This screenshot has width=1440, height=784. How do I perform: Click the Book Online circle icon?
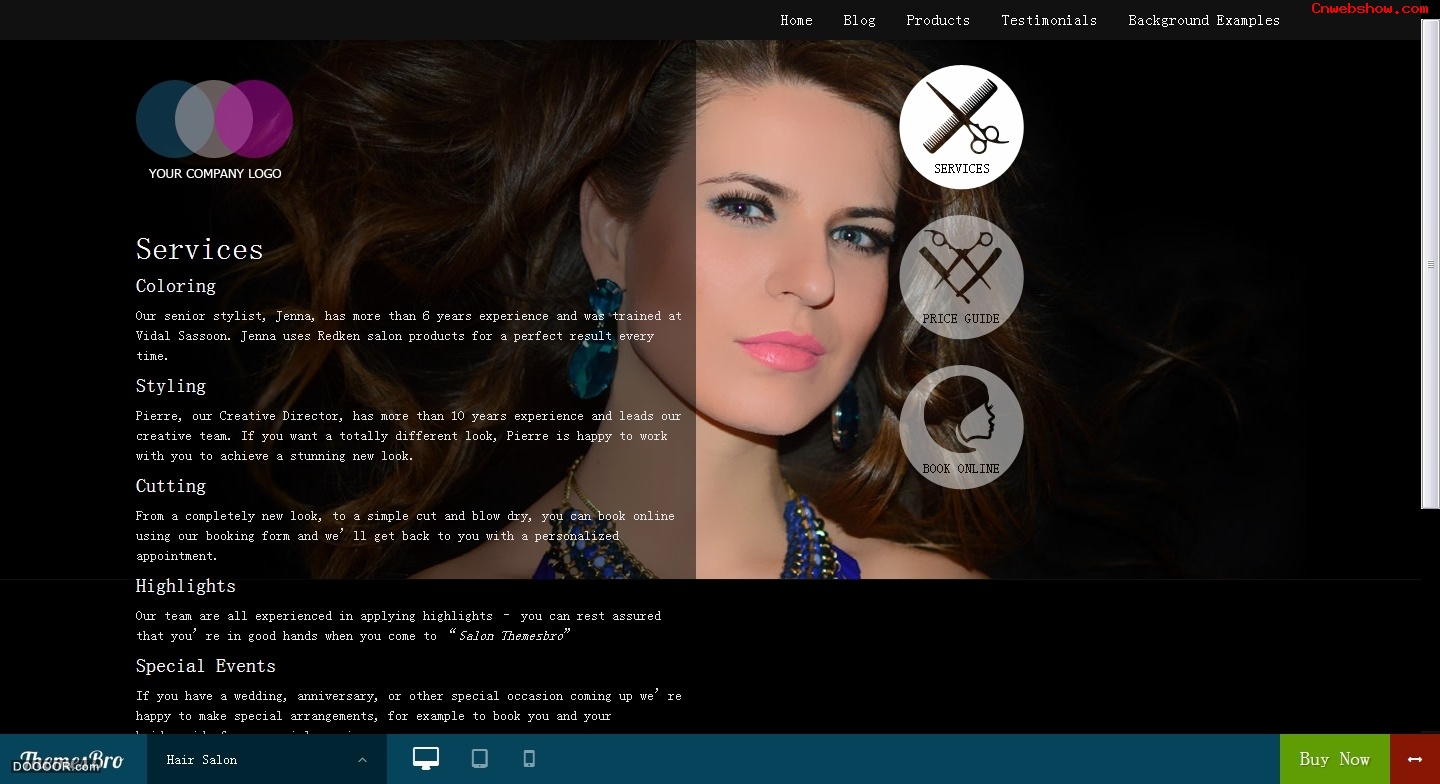pyautogui.click(x=961, y=427)
